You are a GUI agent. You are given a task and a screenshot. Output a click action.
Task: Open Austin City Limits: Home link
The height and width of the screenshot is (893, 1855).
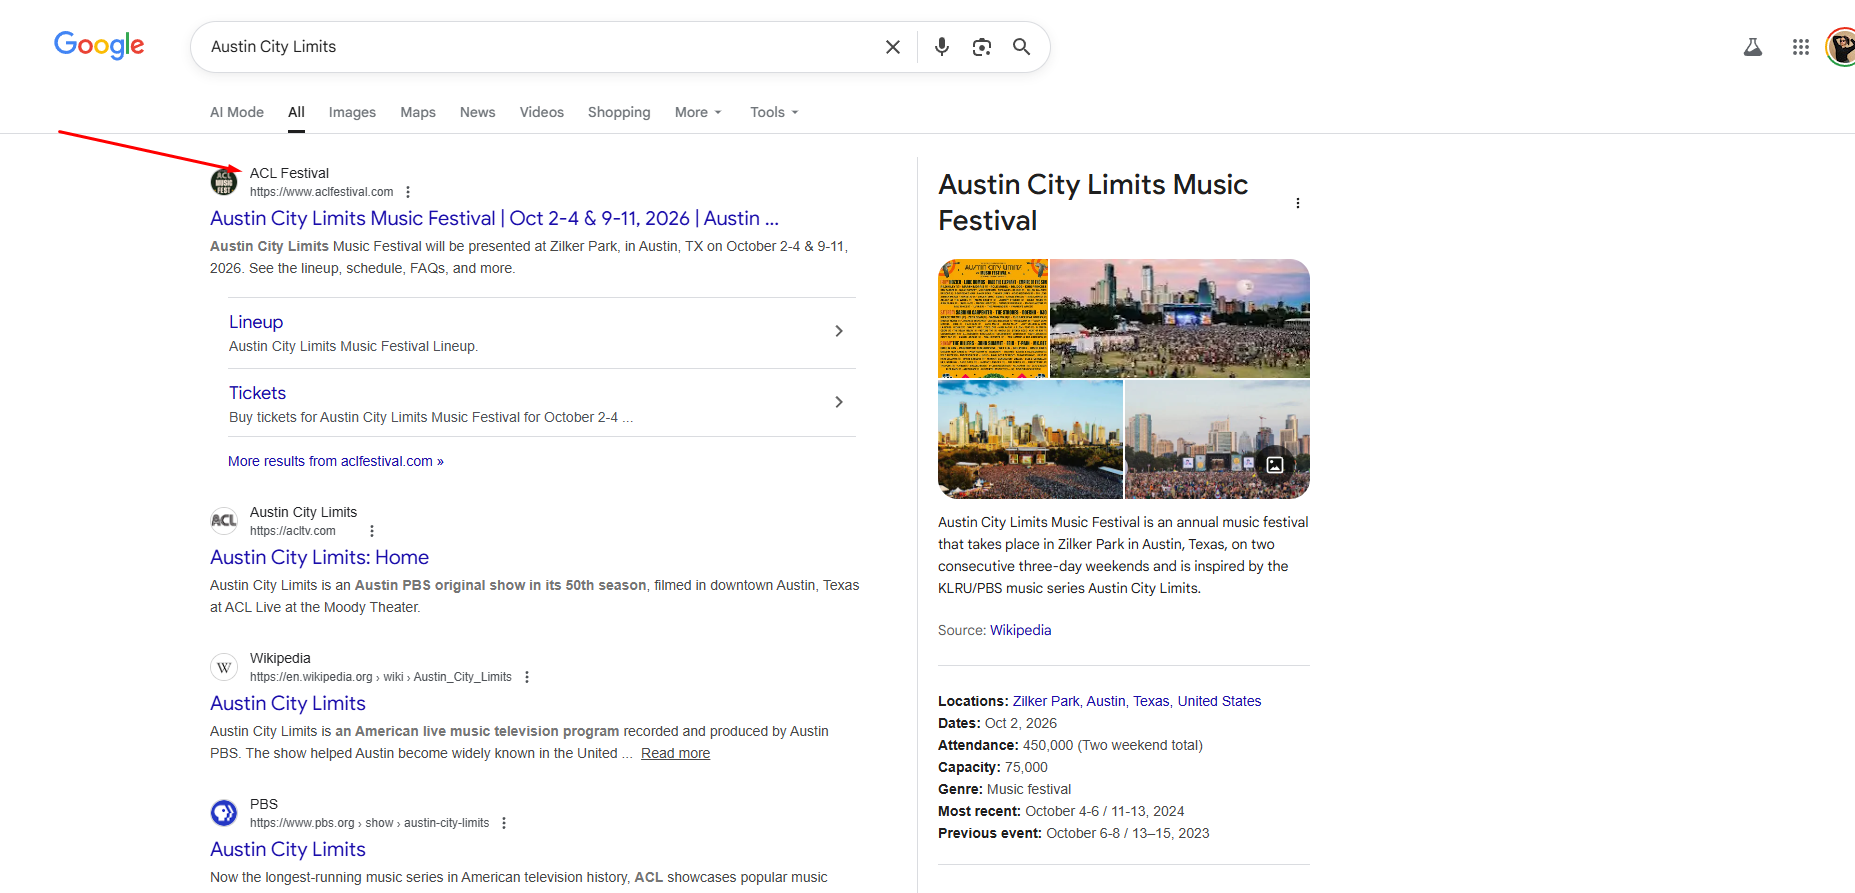point(319,557)
